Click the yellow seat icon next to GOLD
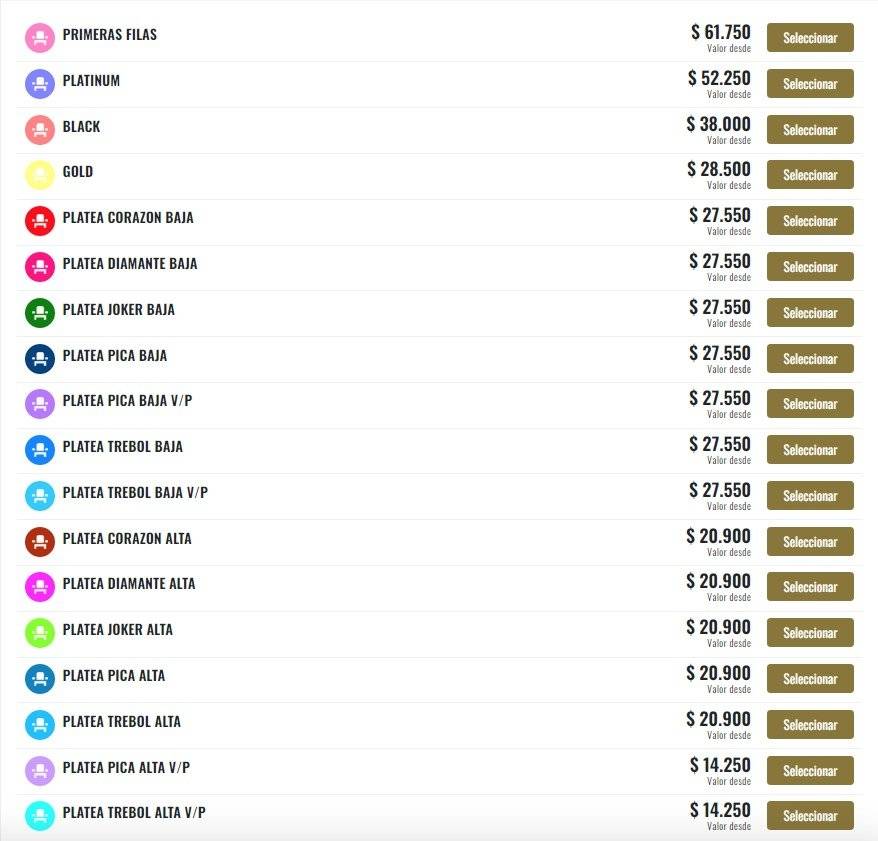Viewport: 878px width, 841px height. point(40,175)
